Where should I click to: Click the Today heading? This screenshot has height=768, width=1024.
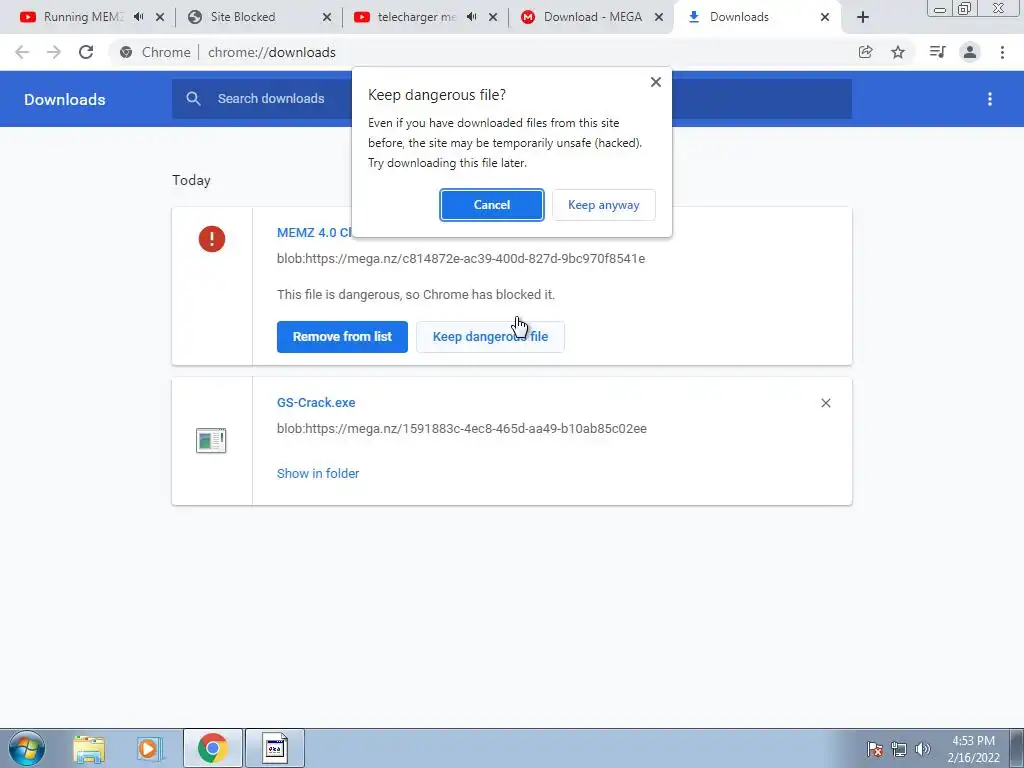[x=191, y=180]
